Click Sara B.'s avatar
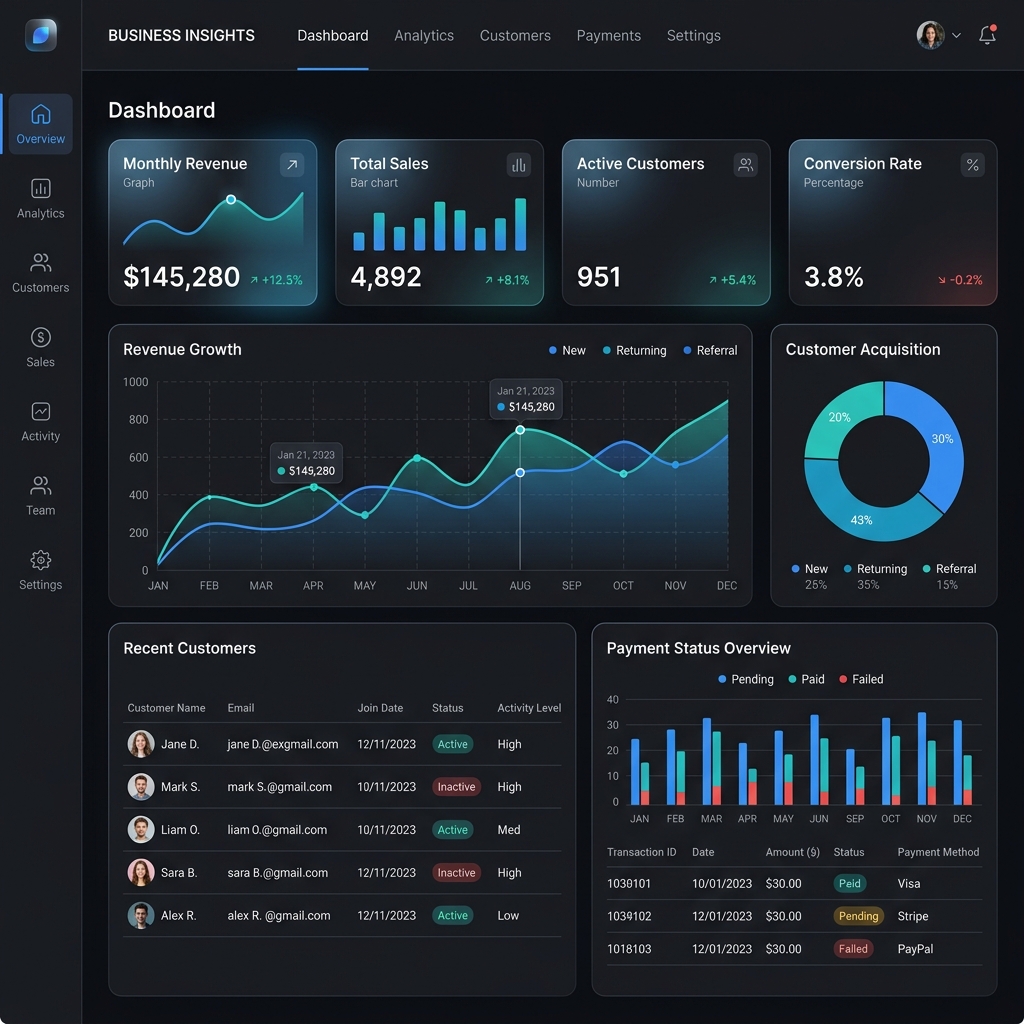Image resolution: width=1024 pixels, height=1024 pixels. 140,872
